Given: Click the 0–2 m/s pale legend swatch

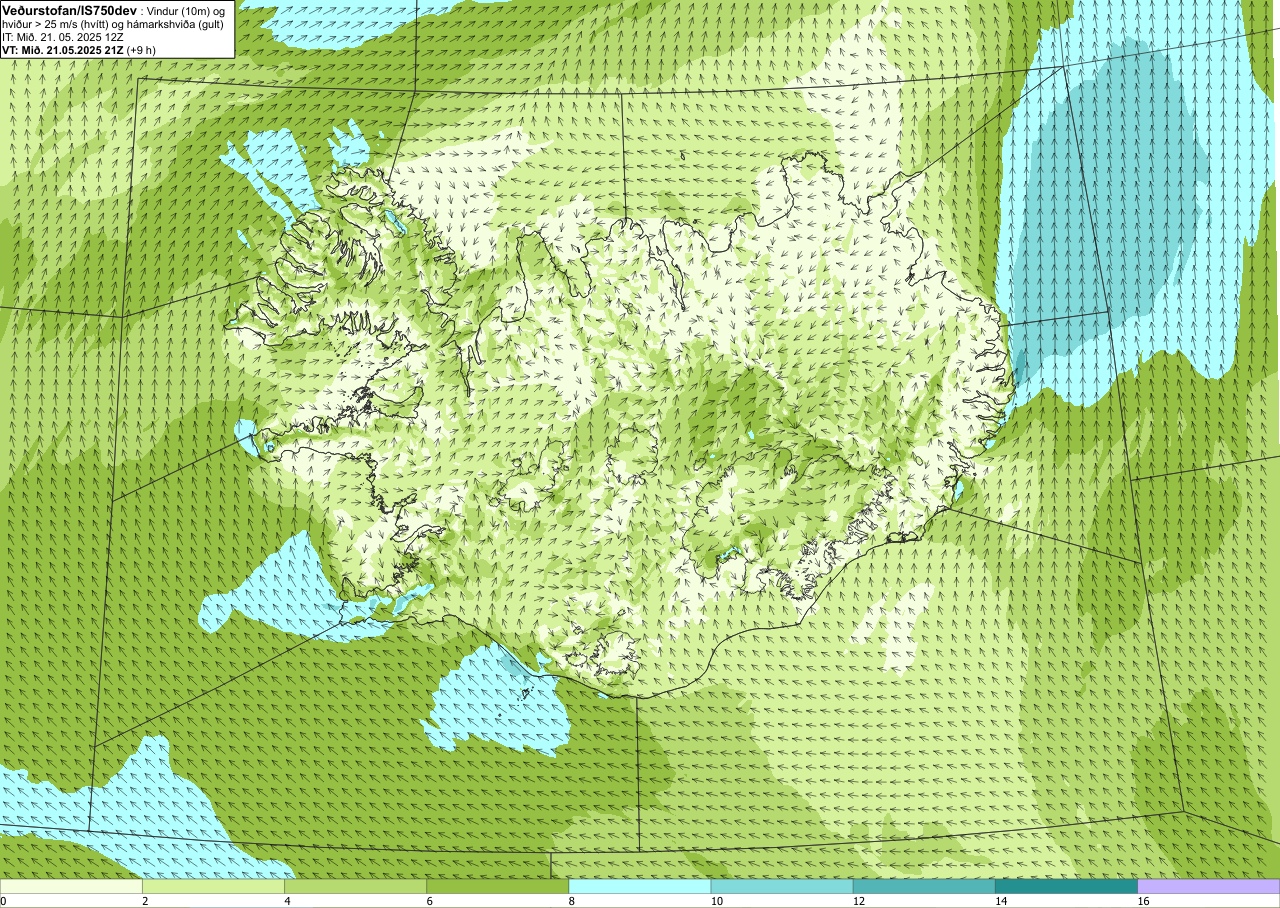Looking at the screenshot, I should (x=71, y=886).
